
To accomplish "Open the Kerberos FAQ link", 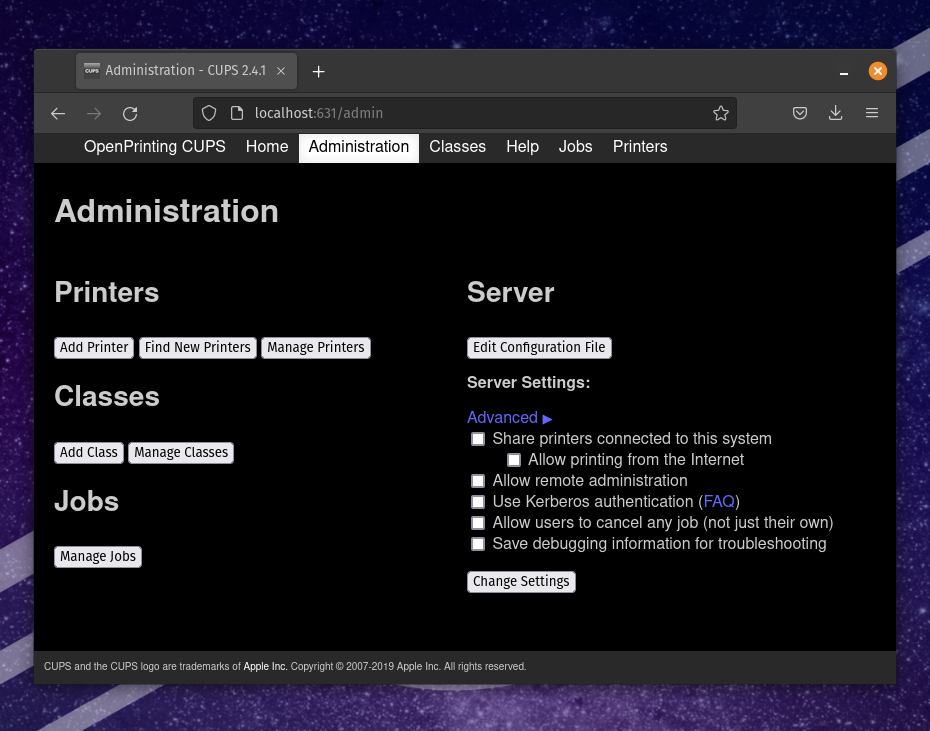I will [x=719, y=502].
